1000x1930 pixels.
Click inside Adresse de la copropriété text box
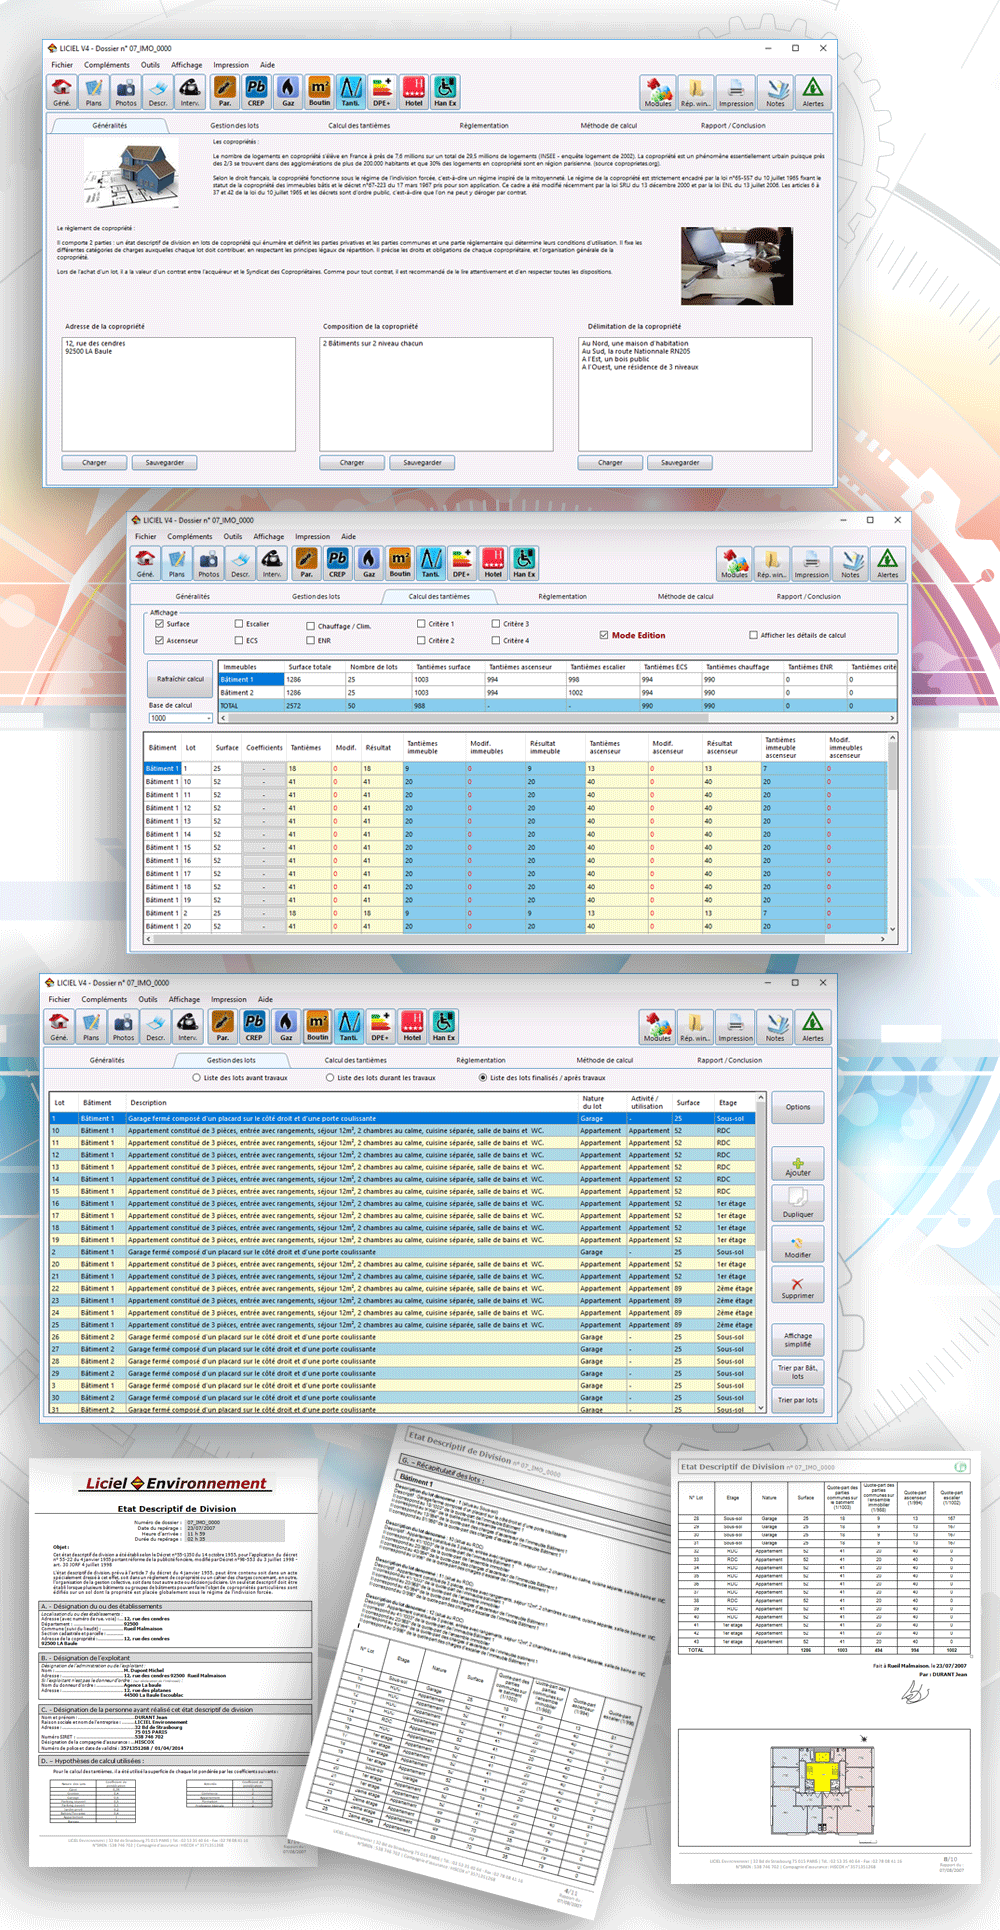tap(178, 394)
